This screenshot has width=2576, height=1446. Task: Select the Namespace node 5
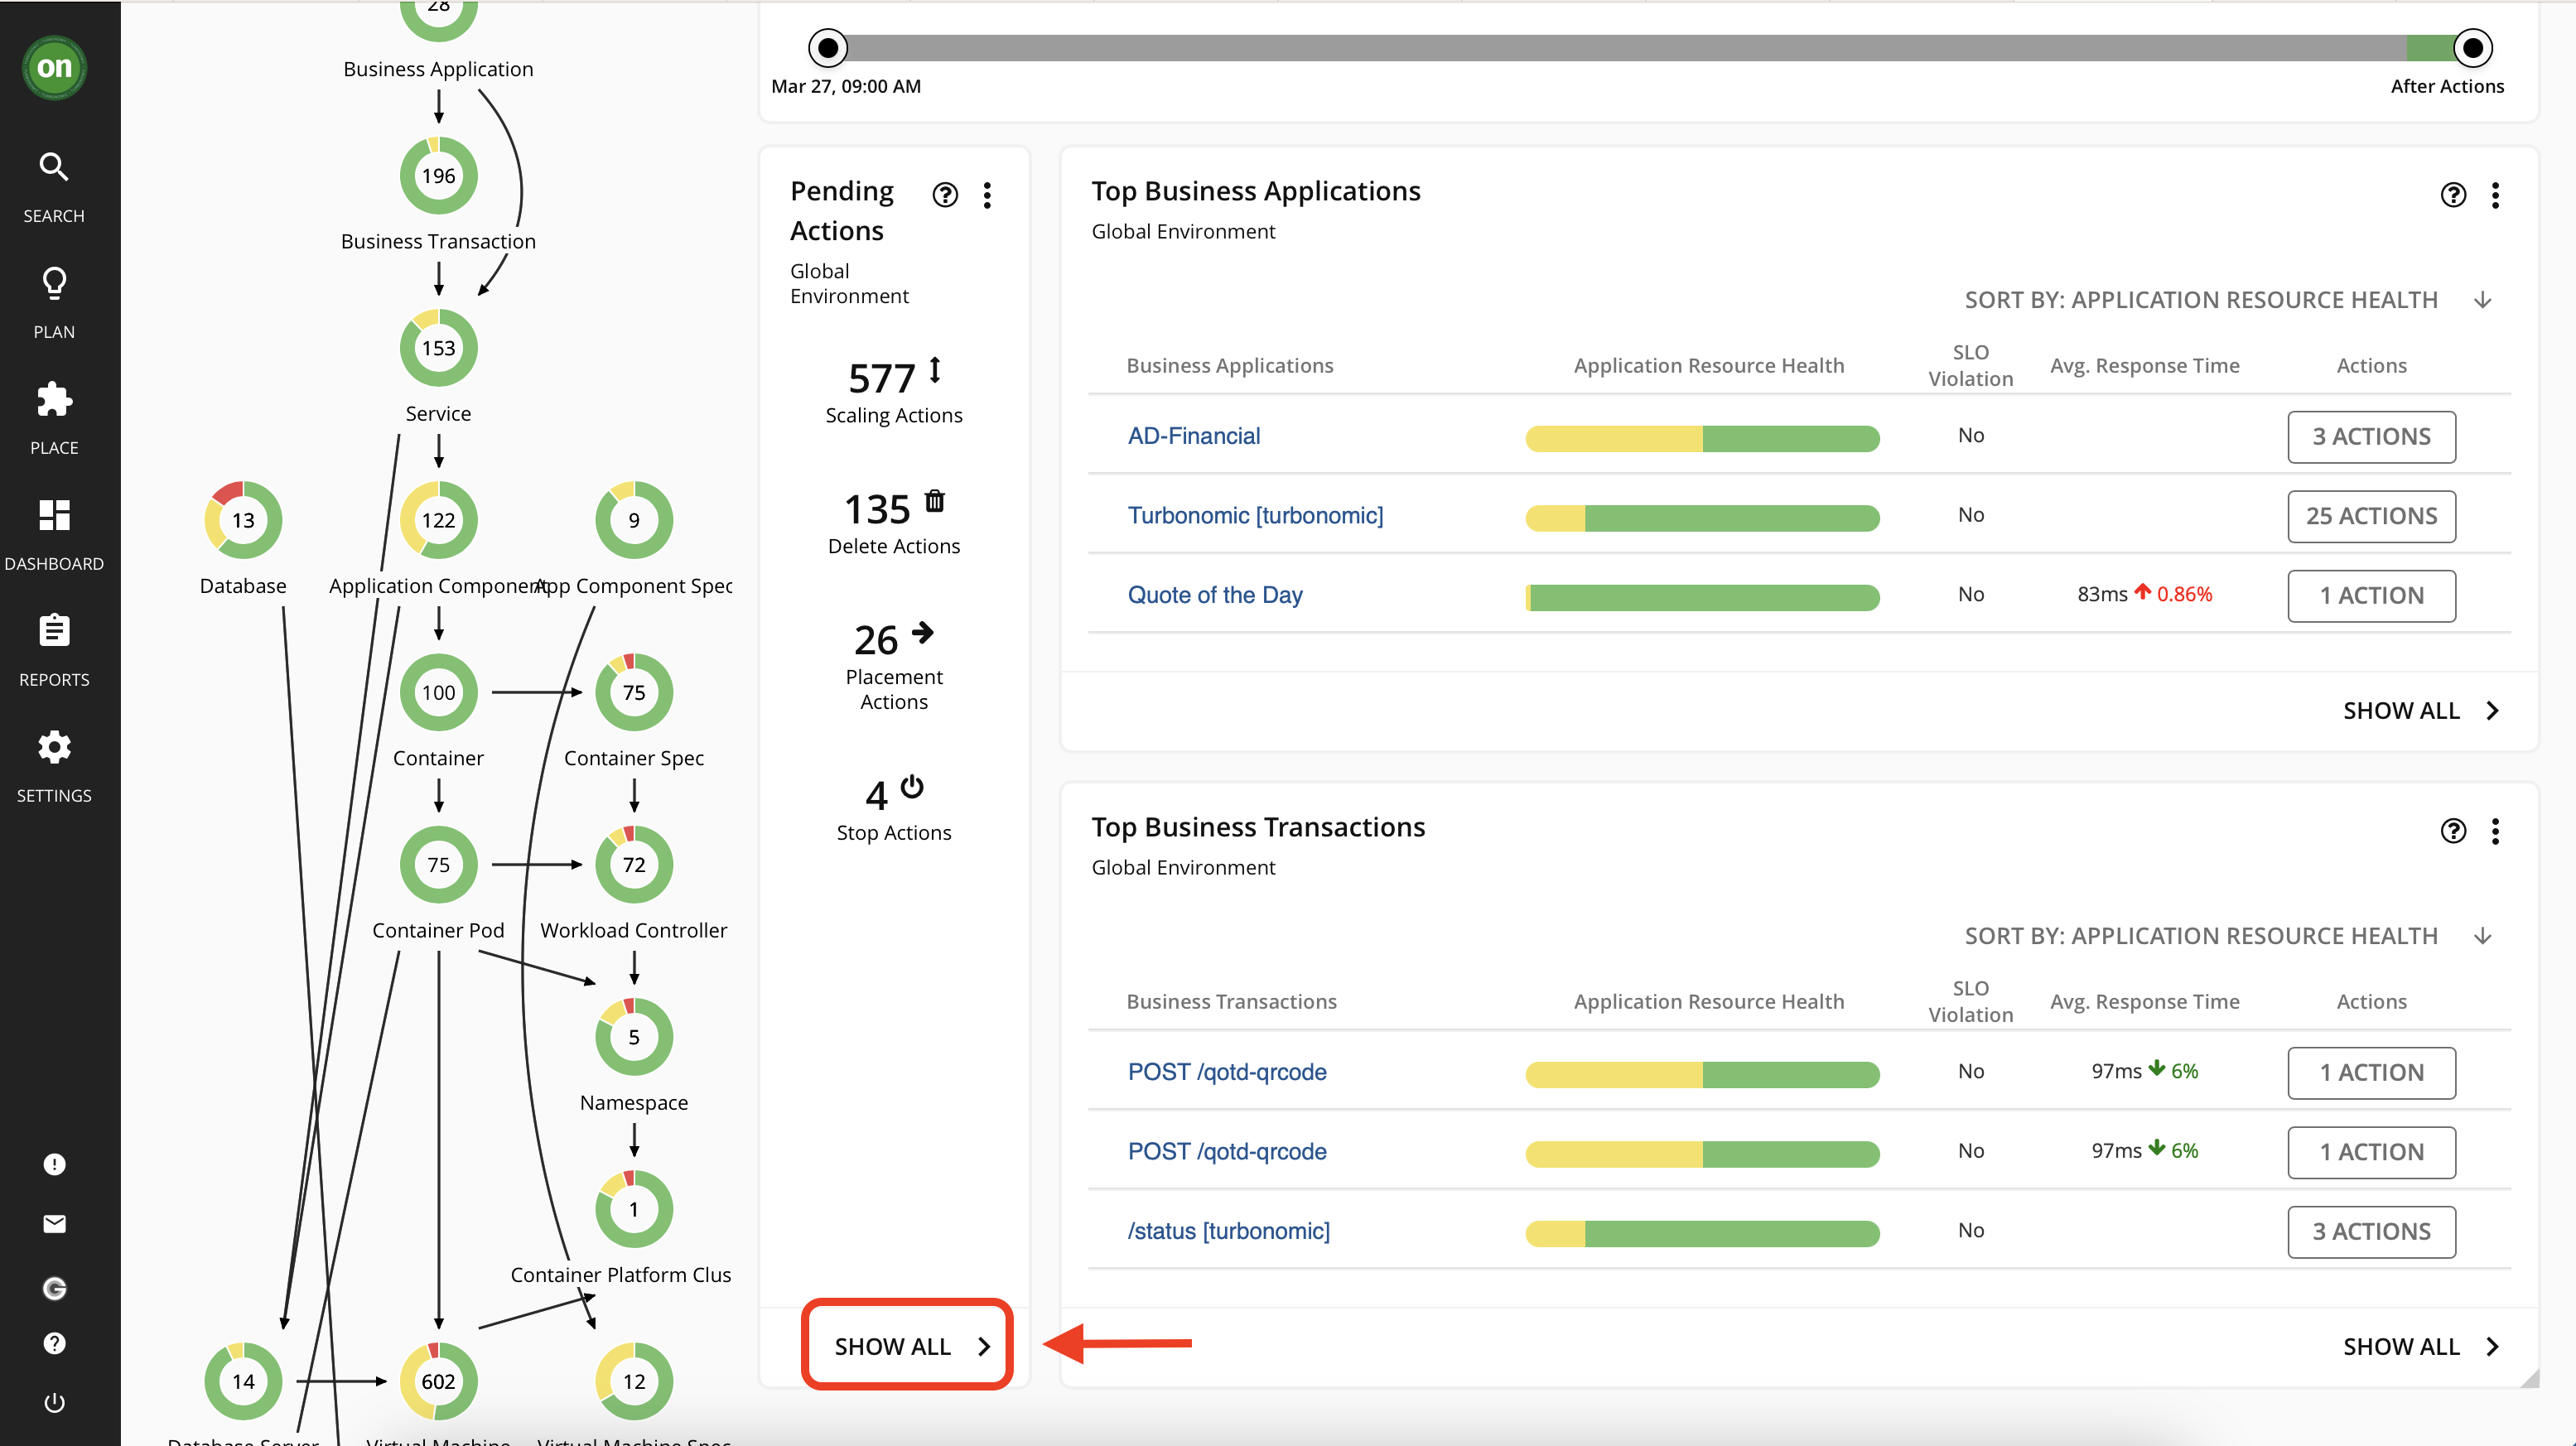click(x=634, y=1037)
